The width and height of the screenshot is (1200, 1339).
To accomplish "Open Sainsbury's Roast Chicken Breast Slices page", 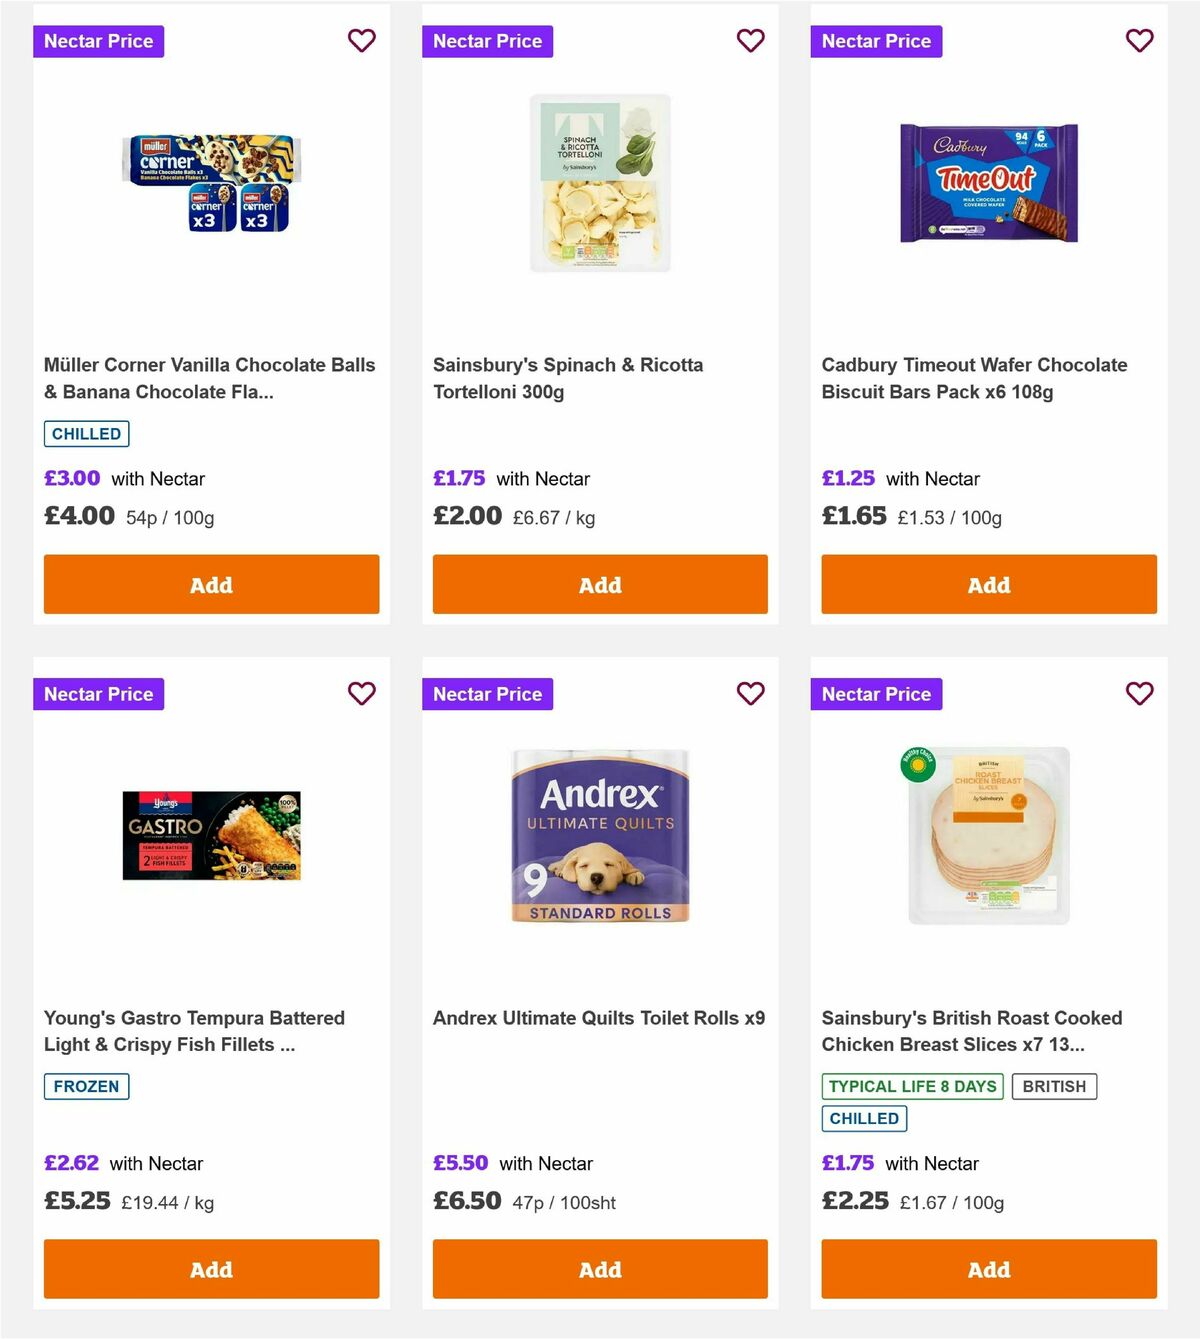I will click(972, 1031).
